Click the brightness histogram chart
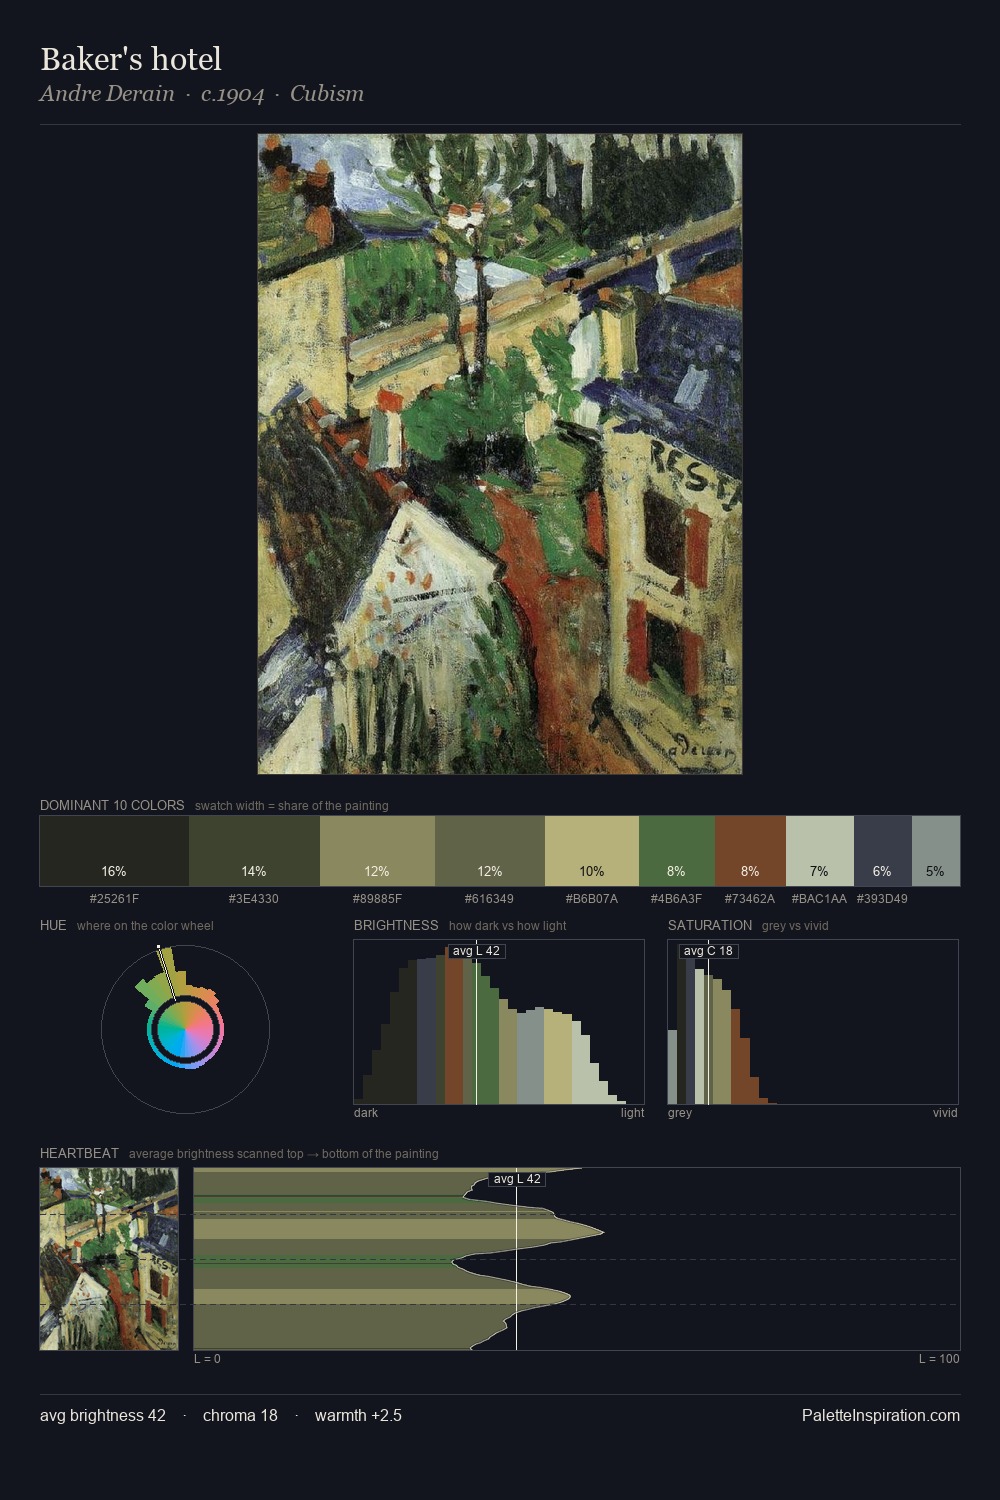This screenshot has width=1000, height=1500. [x=499, y=1022]
